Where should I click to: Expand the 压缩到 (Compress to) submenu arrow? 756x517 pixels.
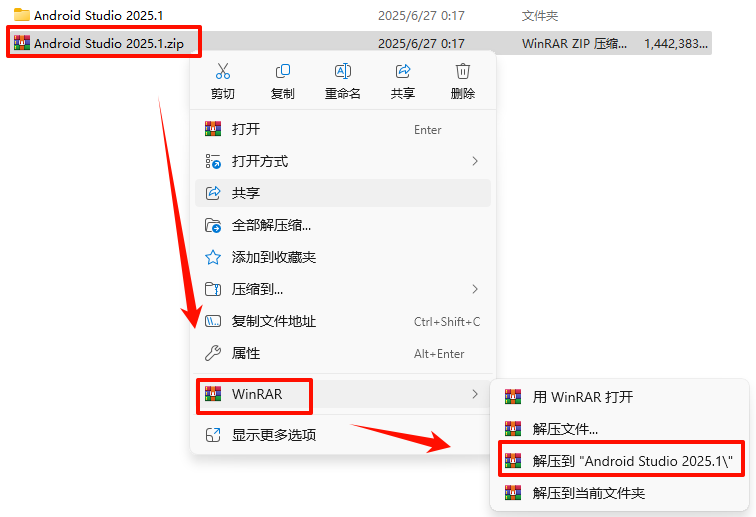(475, 289)
